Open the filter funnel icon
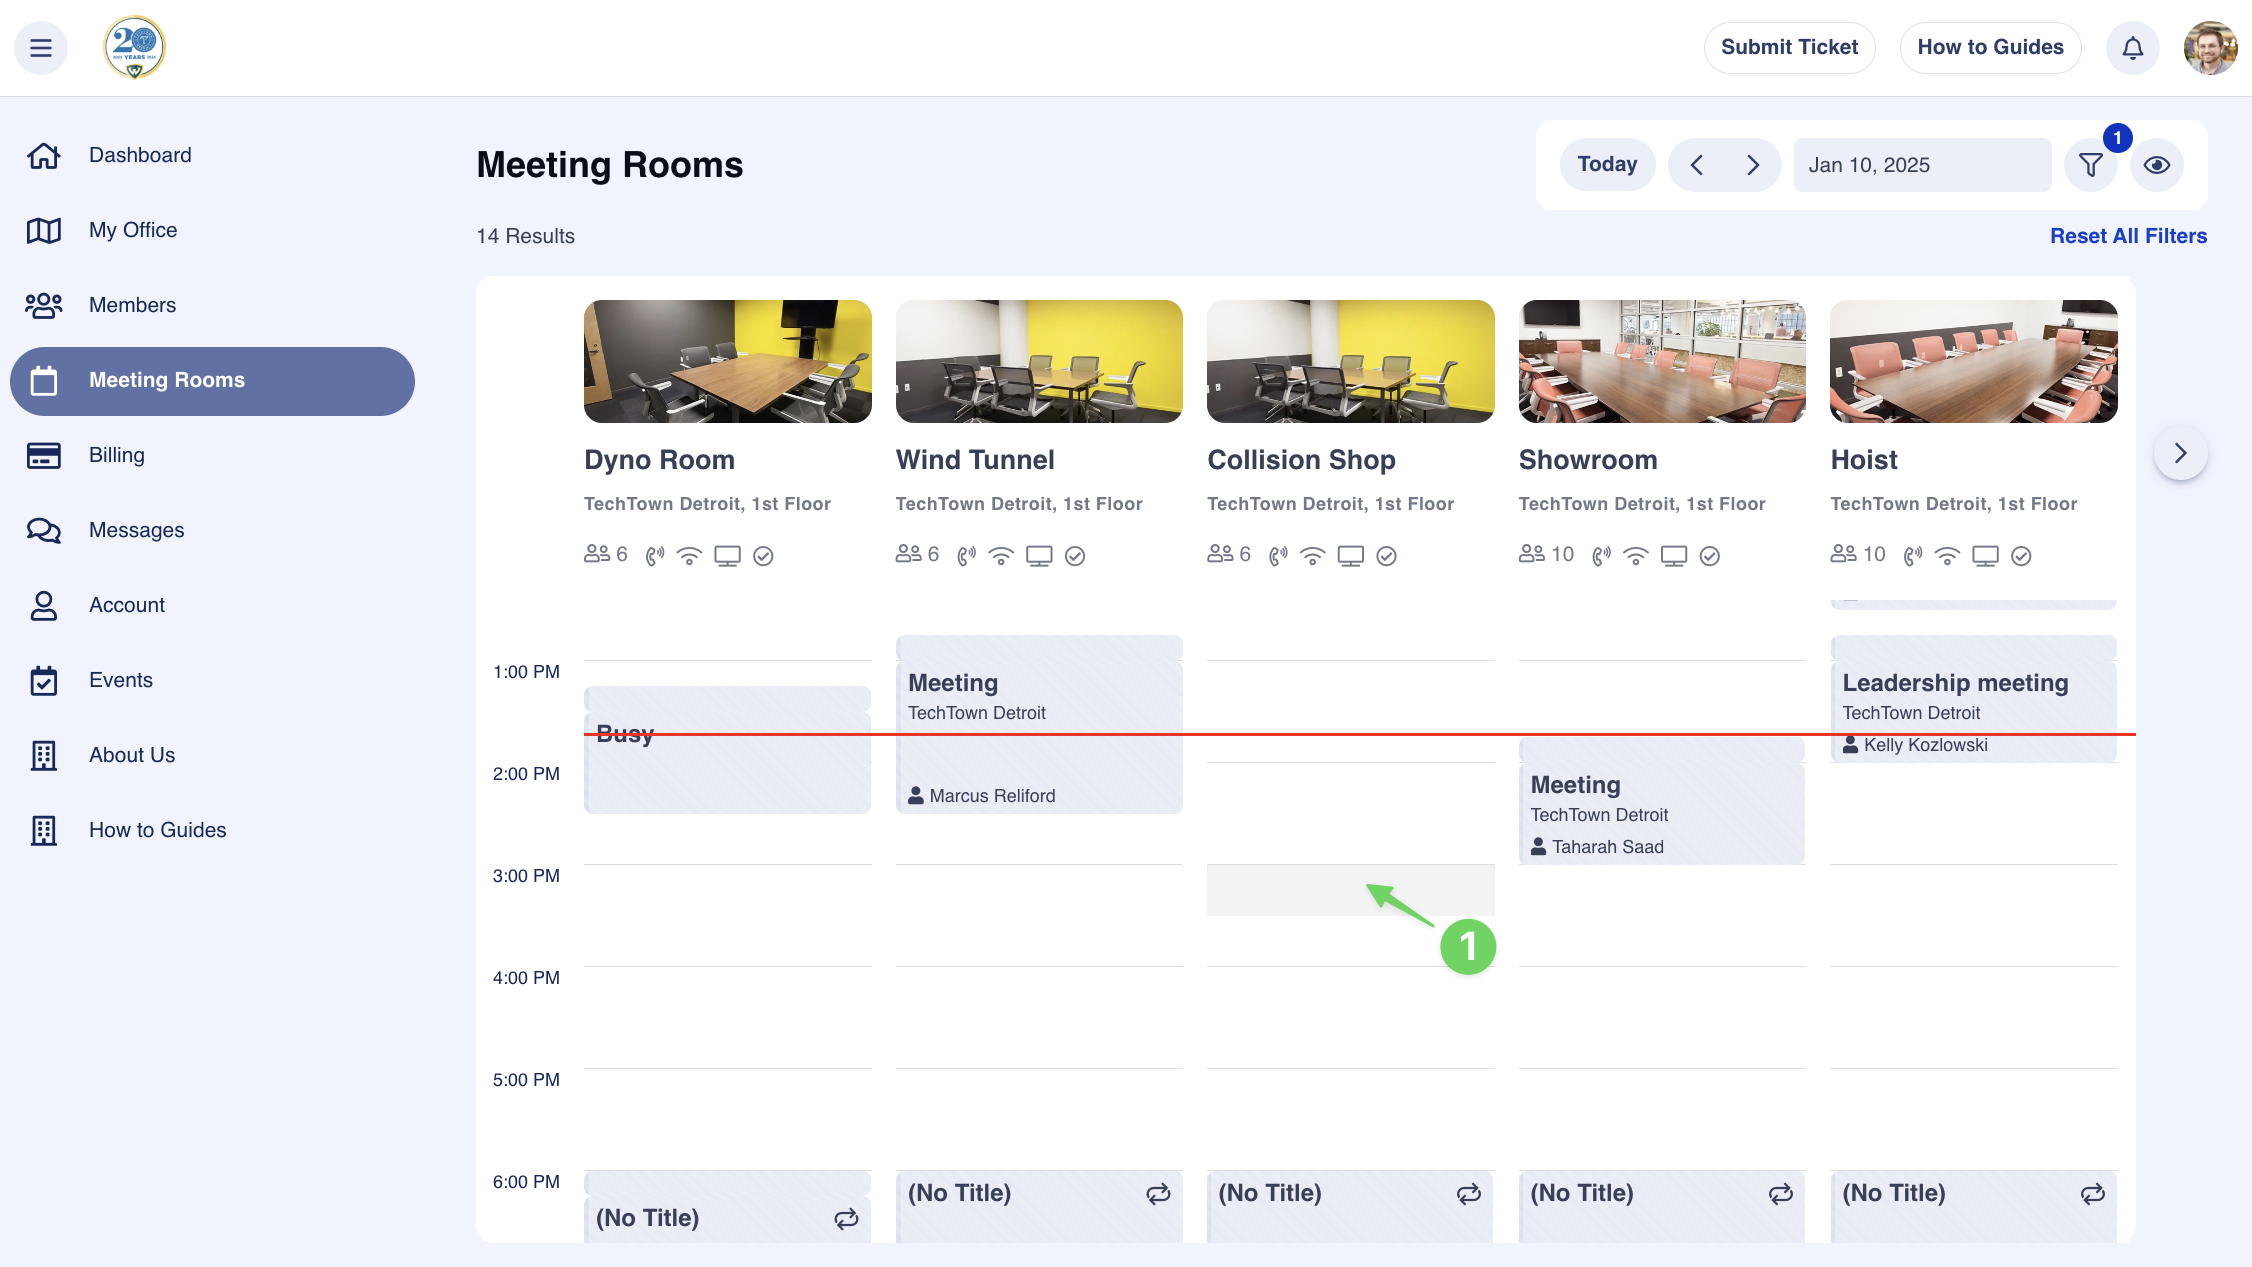Image resolution: width=2252 pixels, height=1267 pixels. click(x=2090, y=165)
